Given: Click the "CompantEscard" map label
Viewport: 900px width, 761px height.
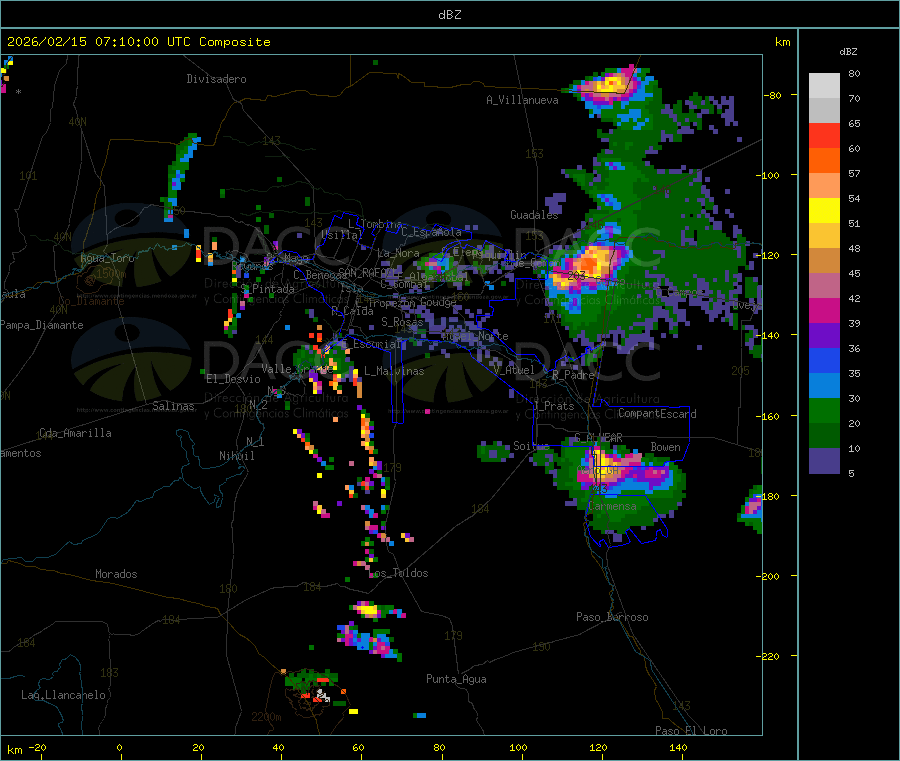Looking at the screenshot, I should (x=657, y=414).
